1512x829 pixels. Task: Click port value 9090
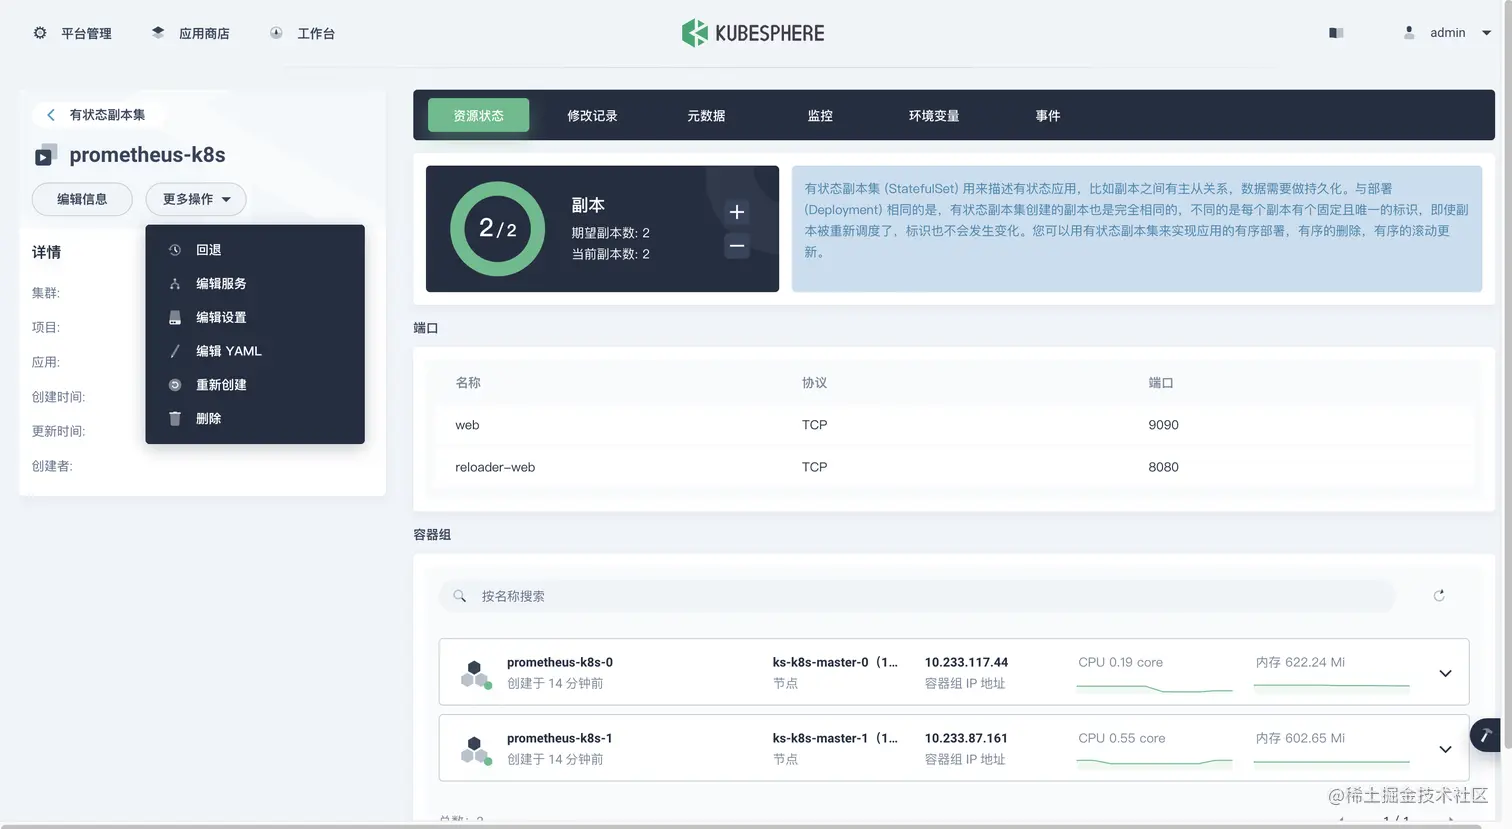[x=1163, y=425]
